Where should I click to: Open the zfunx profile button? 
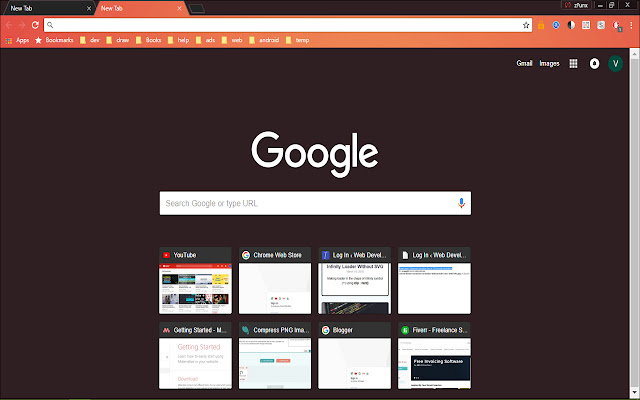[576, 5]
